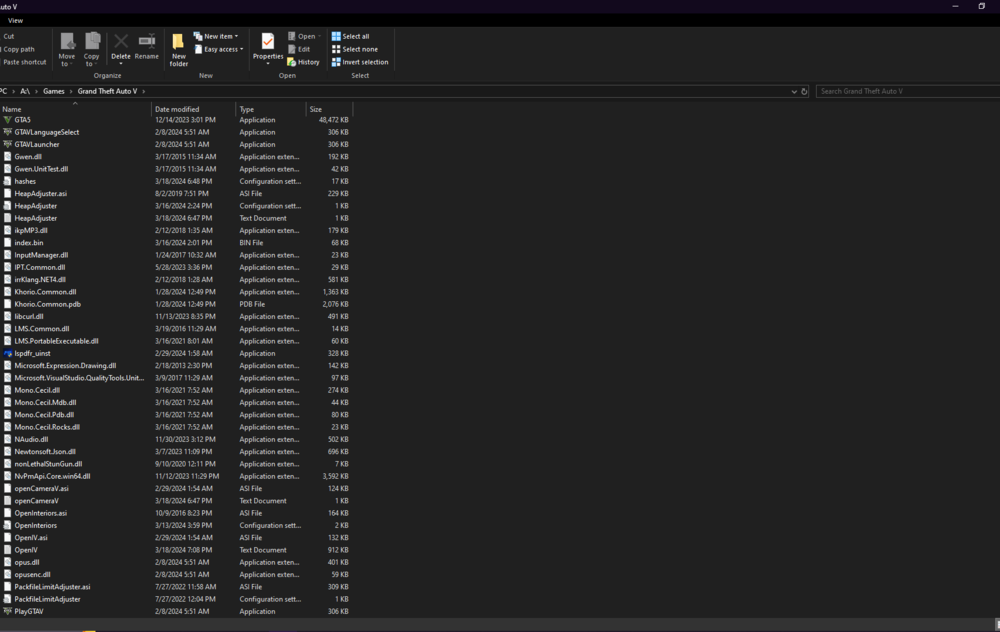This screenshot has height=632, width=1000.
Task: Select the Cut icon in the ribbon
Action: coord(9,34)
